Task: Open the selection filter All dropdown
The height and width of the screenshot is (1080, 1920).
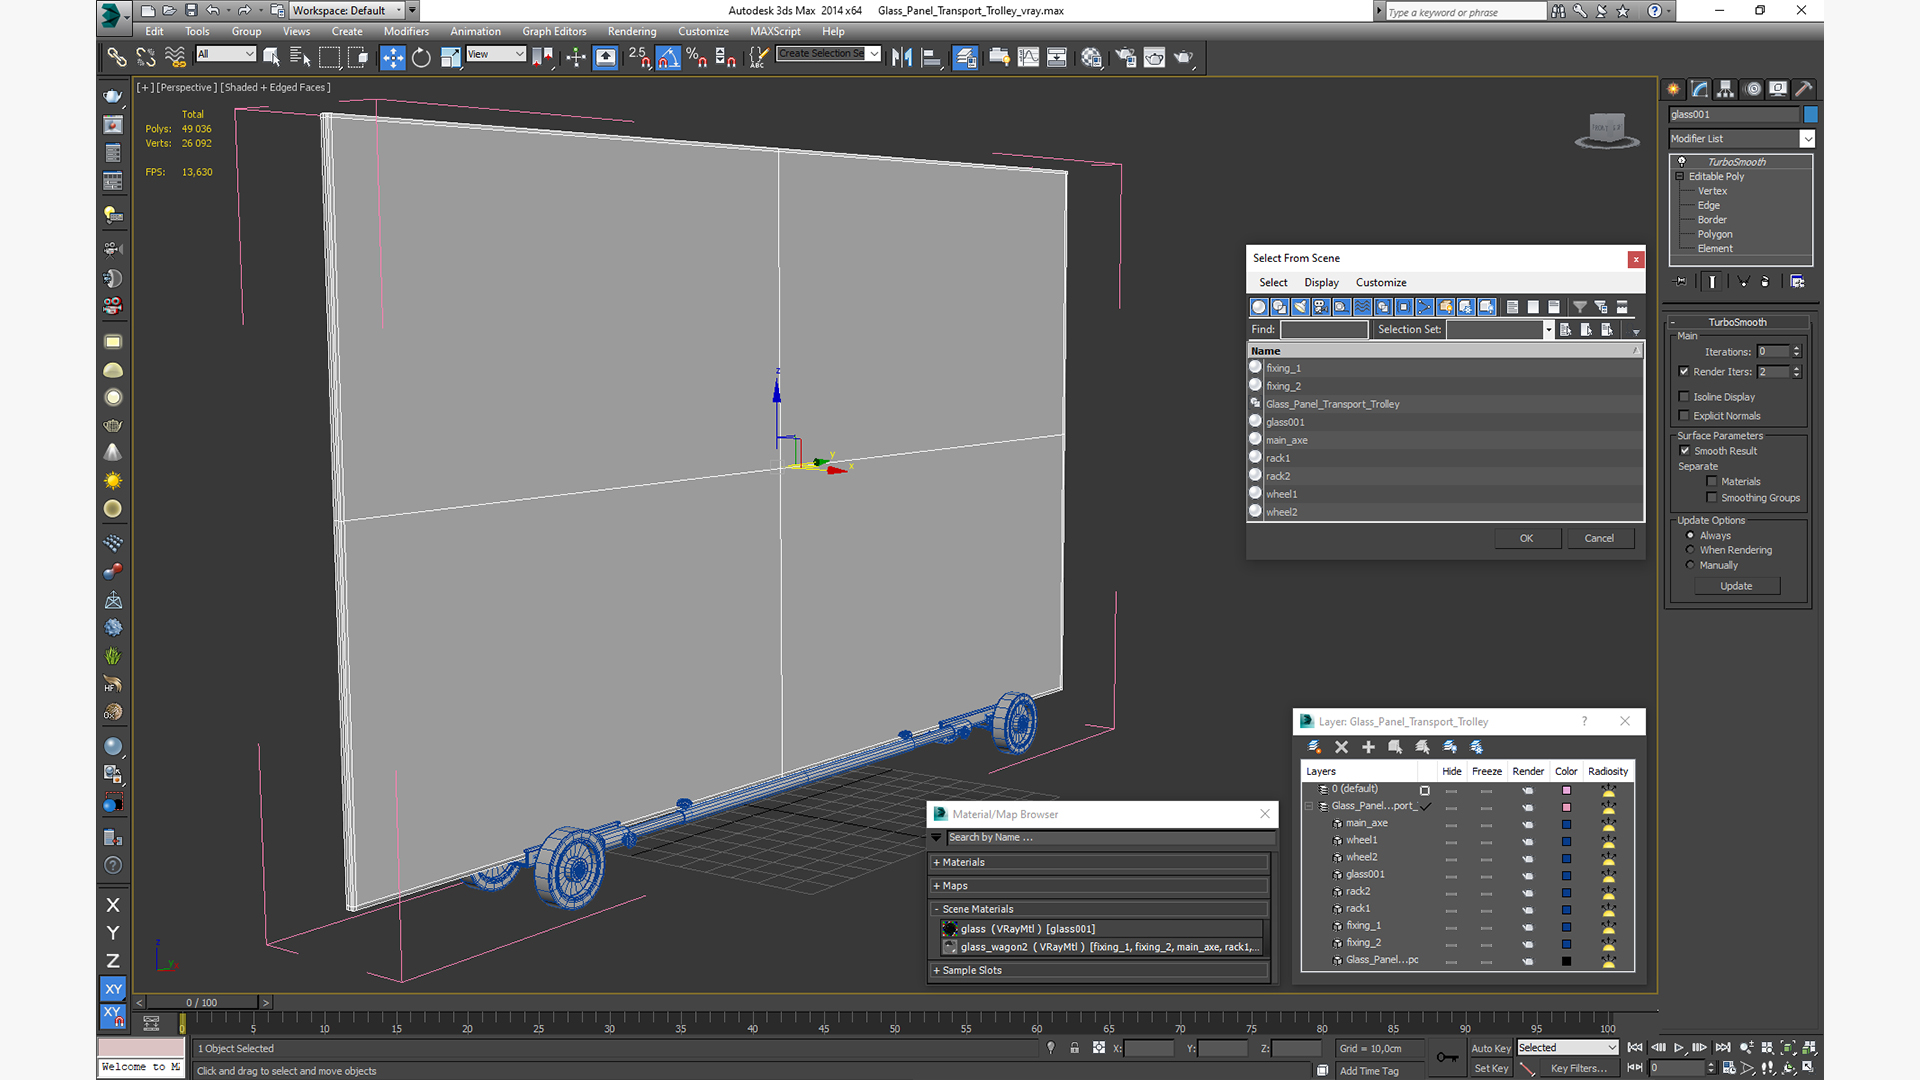Action: point(226,54)
